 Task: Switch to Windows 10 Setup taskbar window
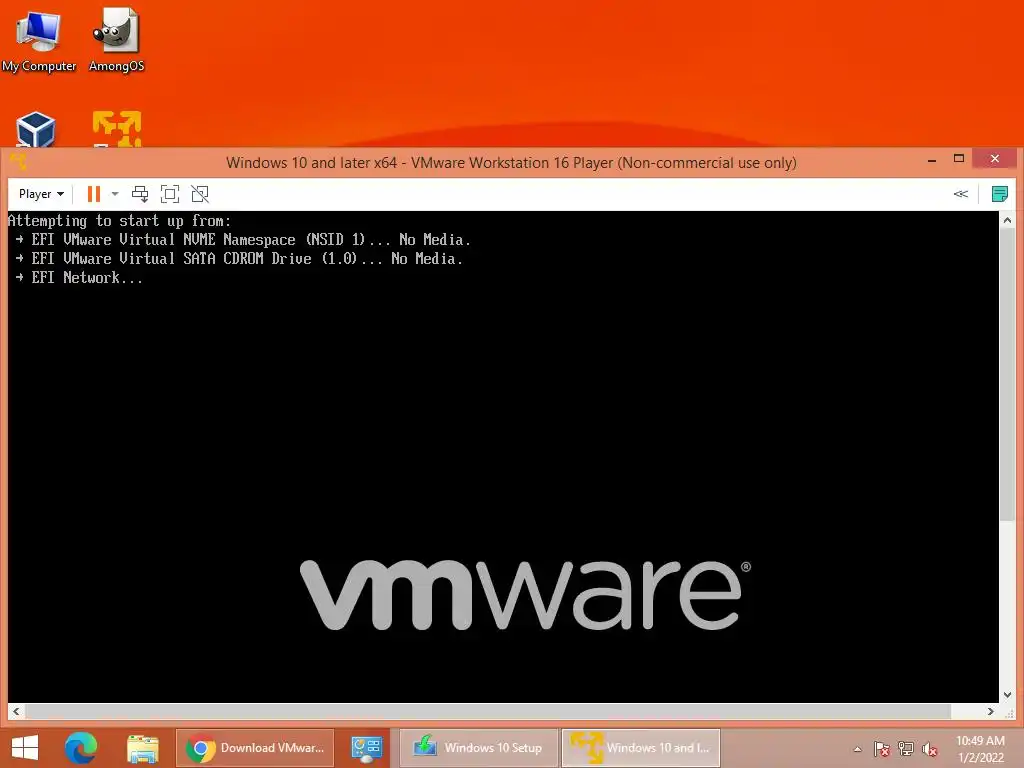pyautogui.click(x=479, y=748)
